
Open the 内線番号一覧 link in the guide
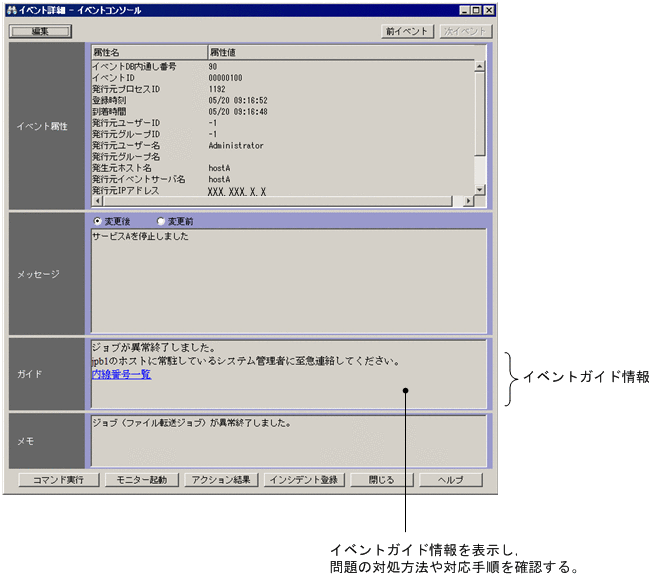[121, 374]
